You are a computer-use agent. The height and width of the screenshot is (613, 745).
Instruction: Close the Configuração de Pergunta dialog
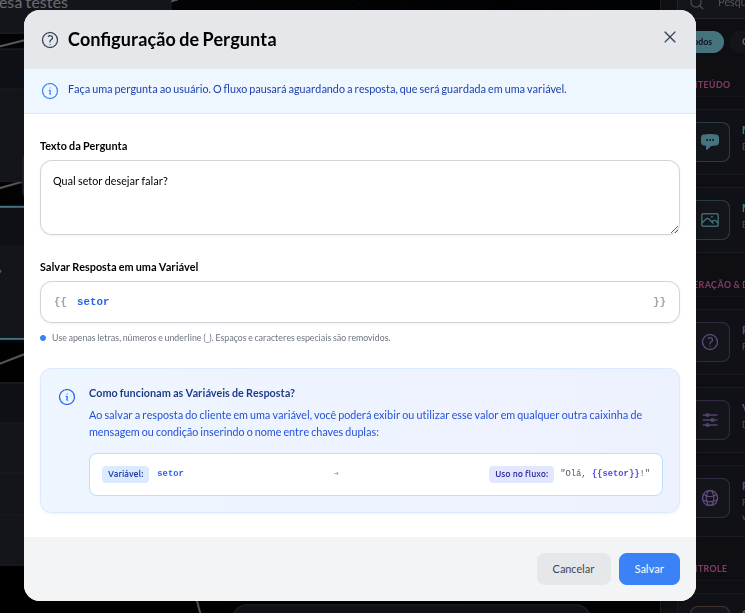tap(669, 37)
